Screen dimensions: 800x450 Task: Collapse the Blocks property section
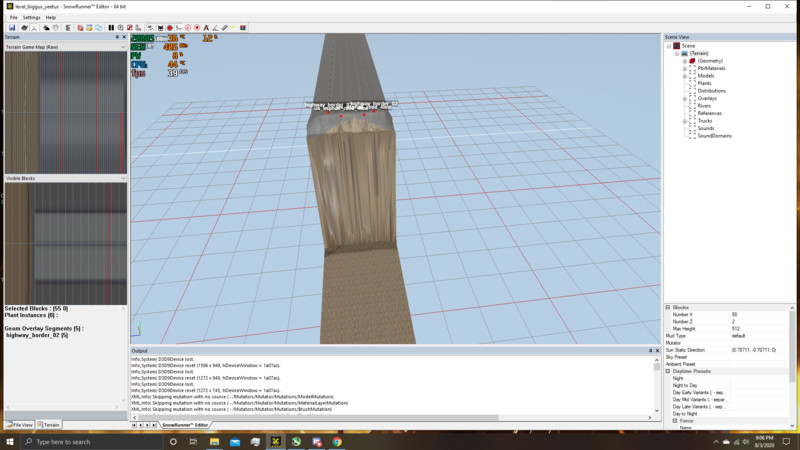668,307
